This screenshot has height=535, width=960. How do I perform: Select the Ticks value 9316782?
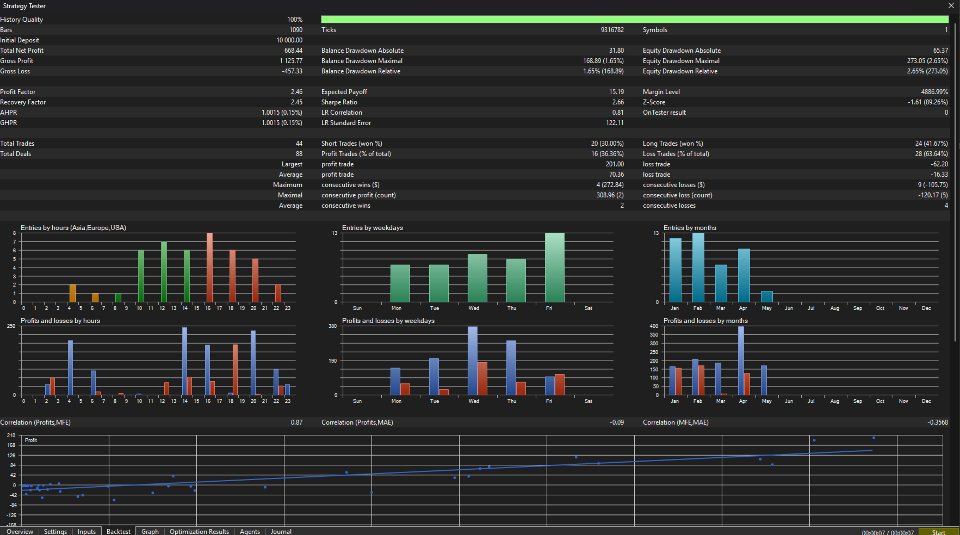[612, 30]
